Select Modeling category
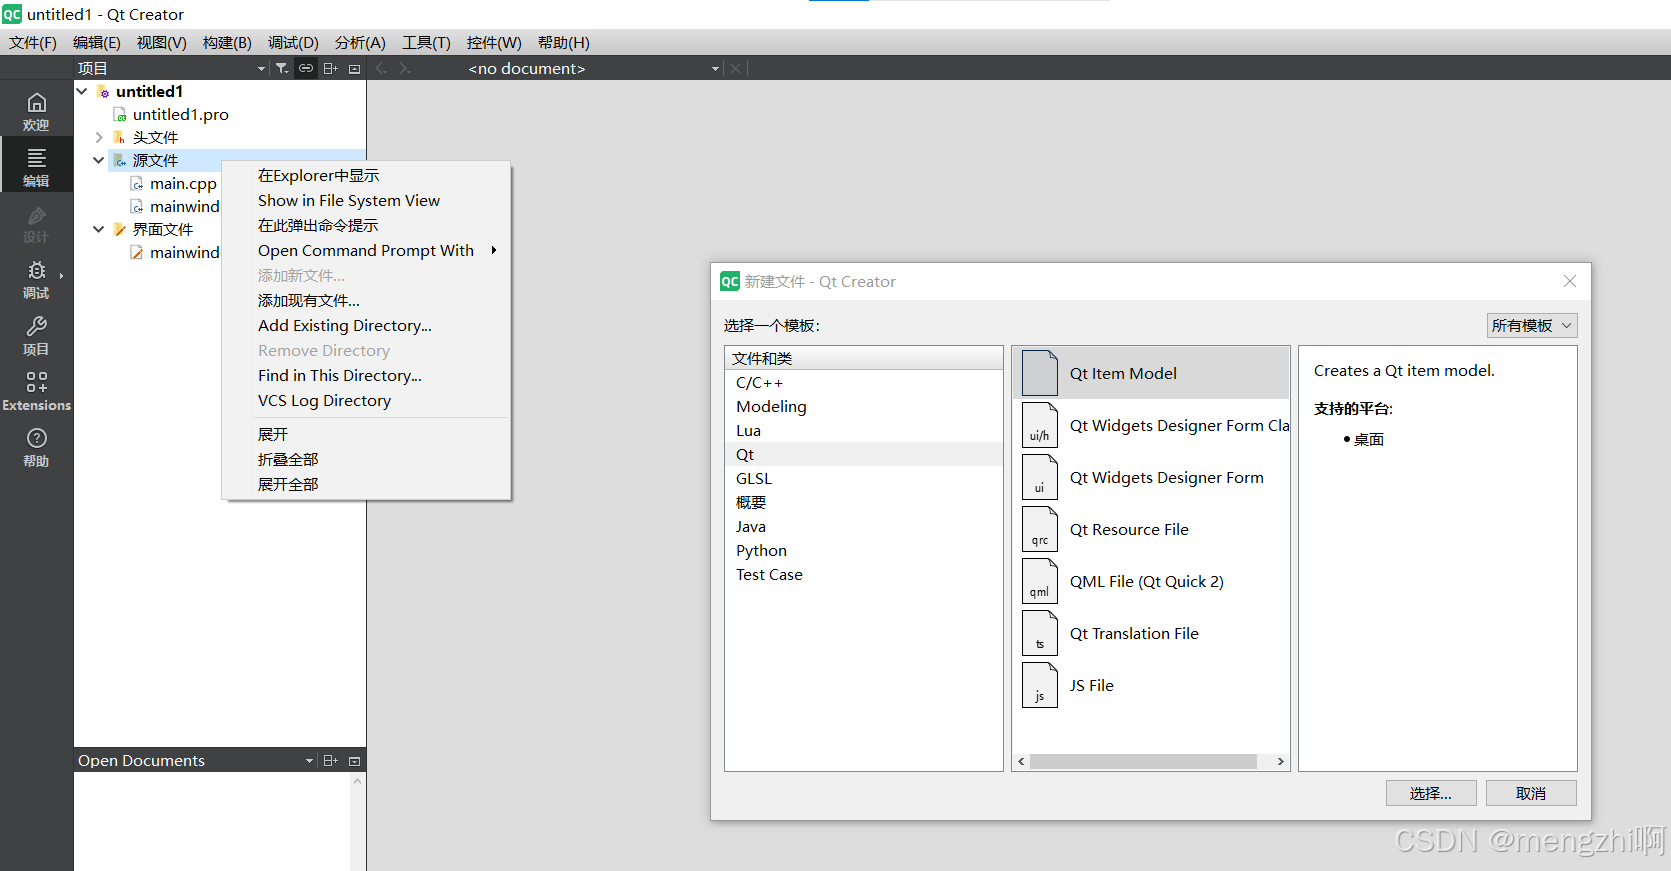Viewport: 1671px width, 871px height. [x=864, y=406]
